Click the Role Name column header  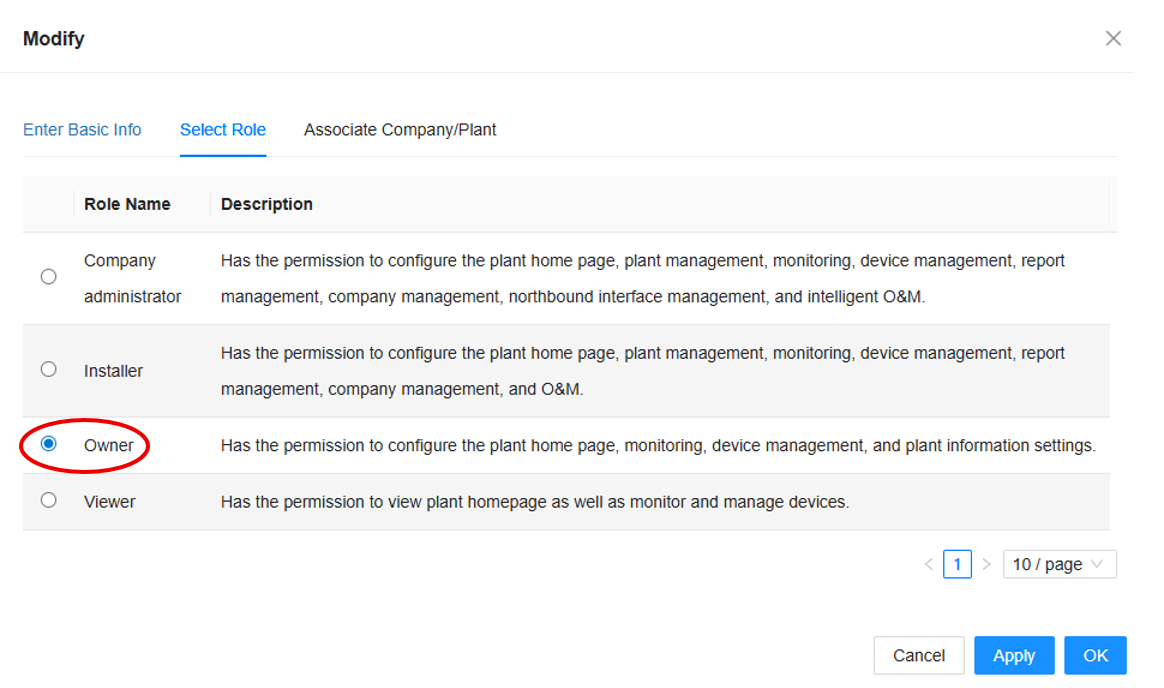point(127,204)
